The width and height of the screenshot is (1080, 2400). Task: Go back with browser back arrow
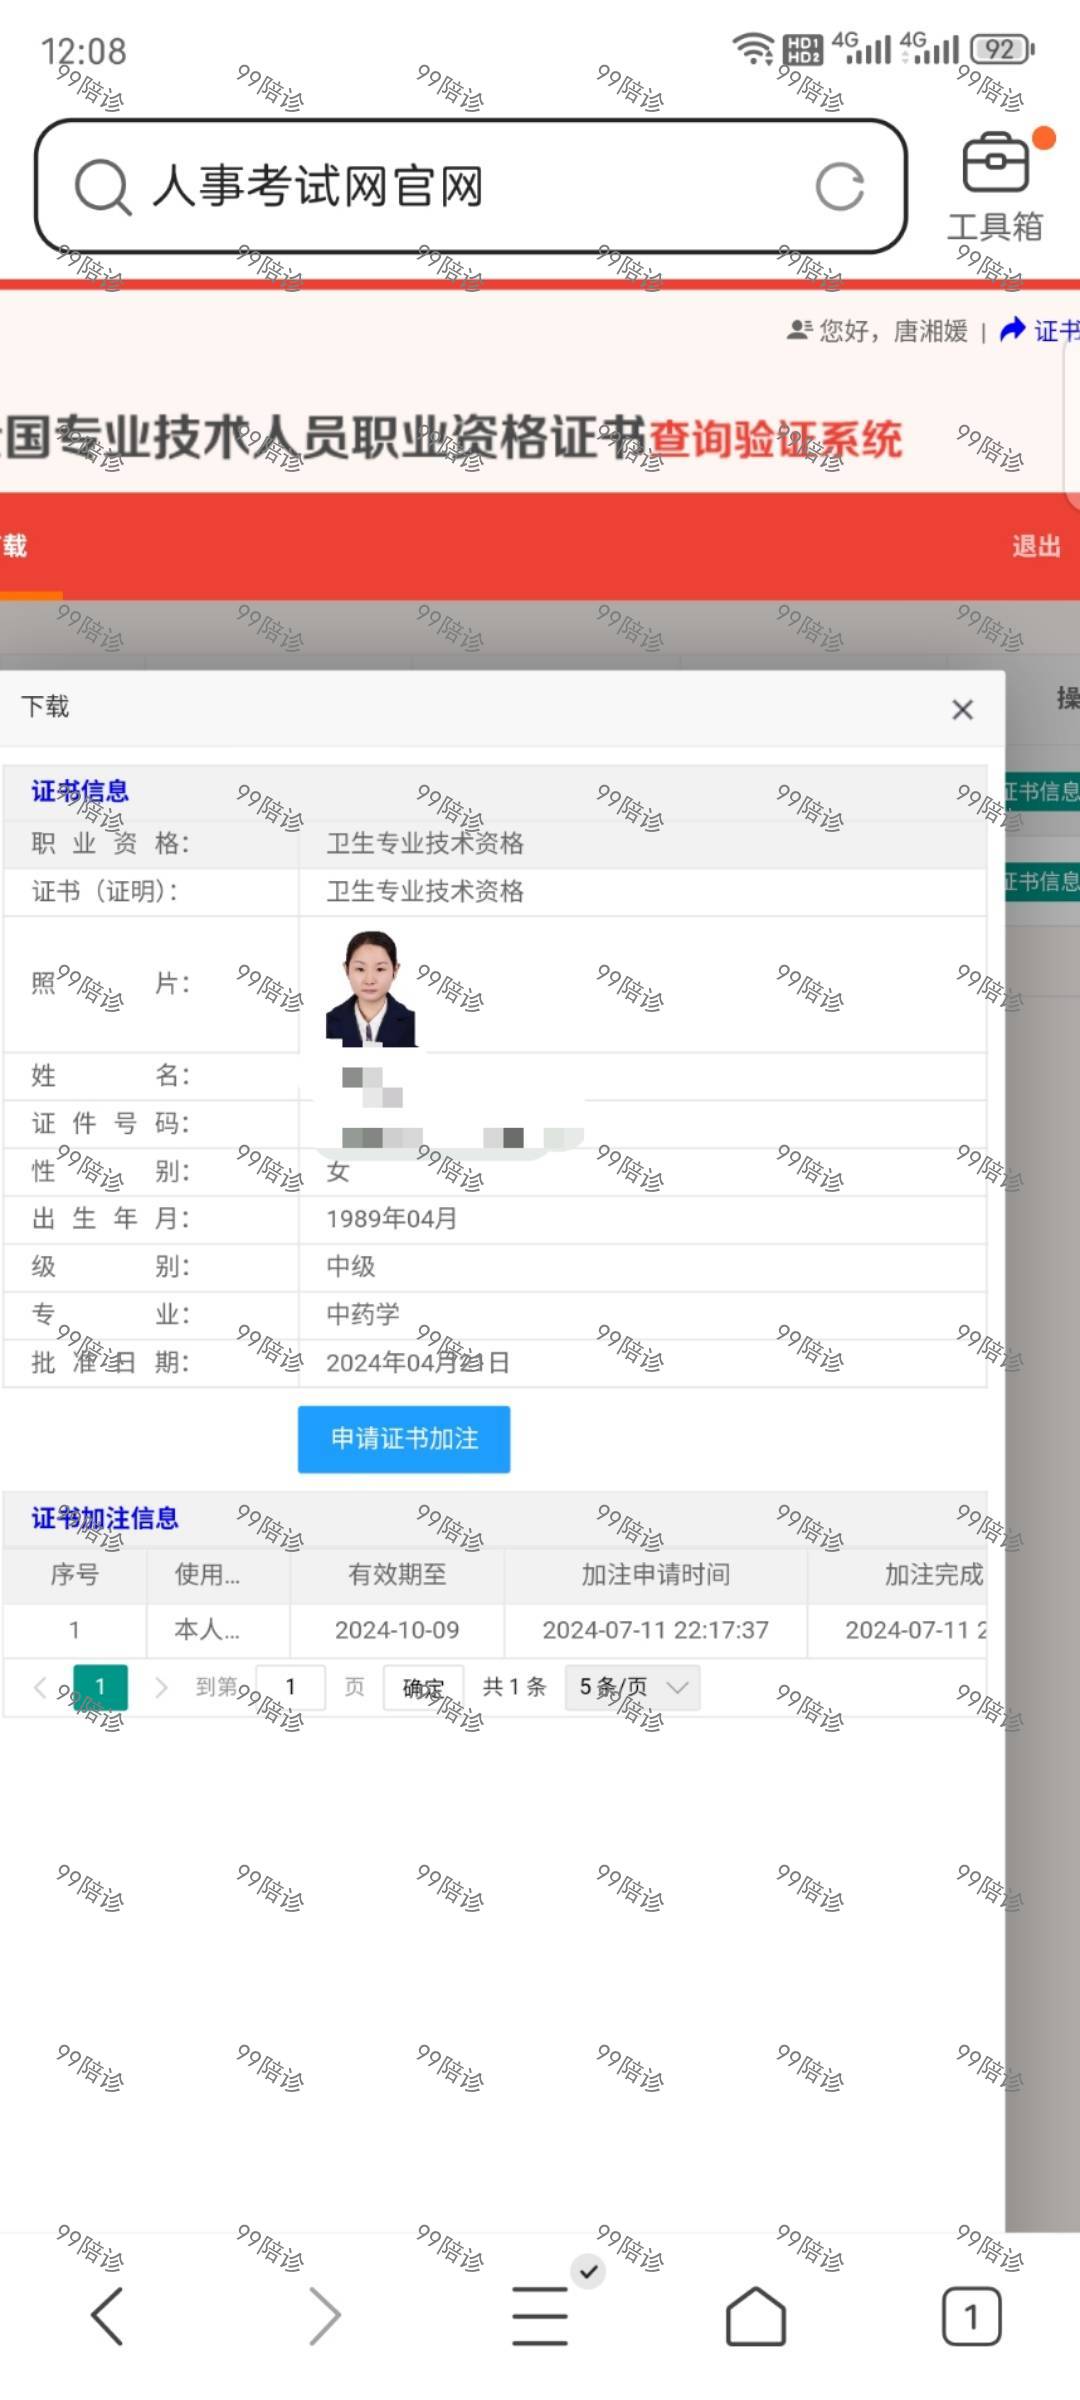[107, 2316]
